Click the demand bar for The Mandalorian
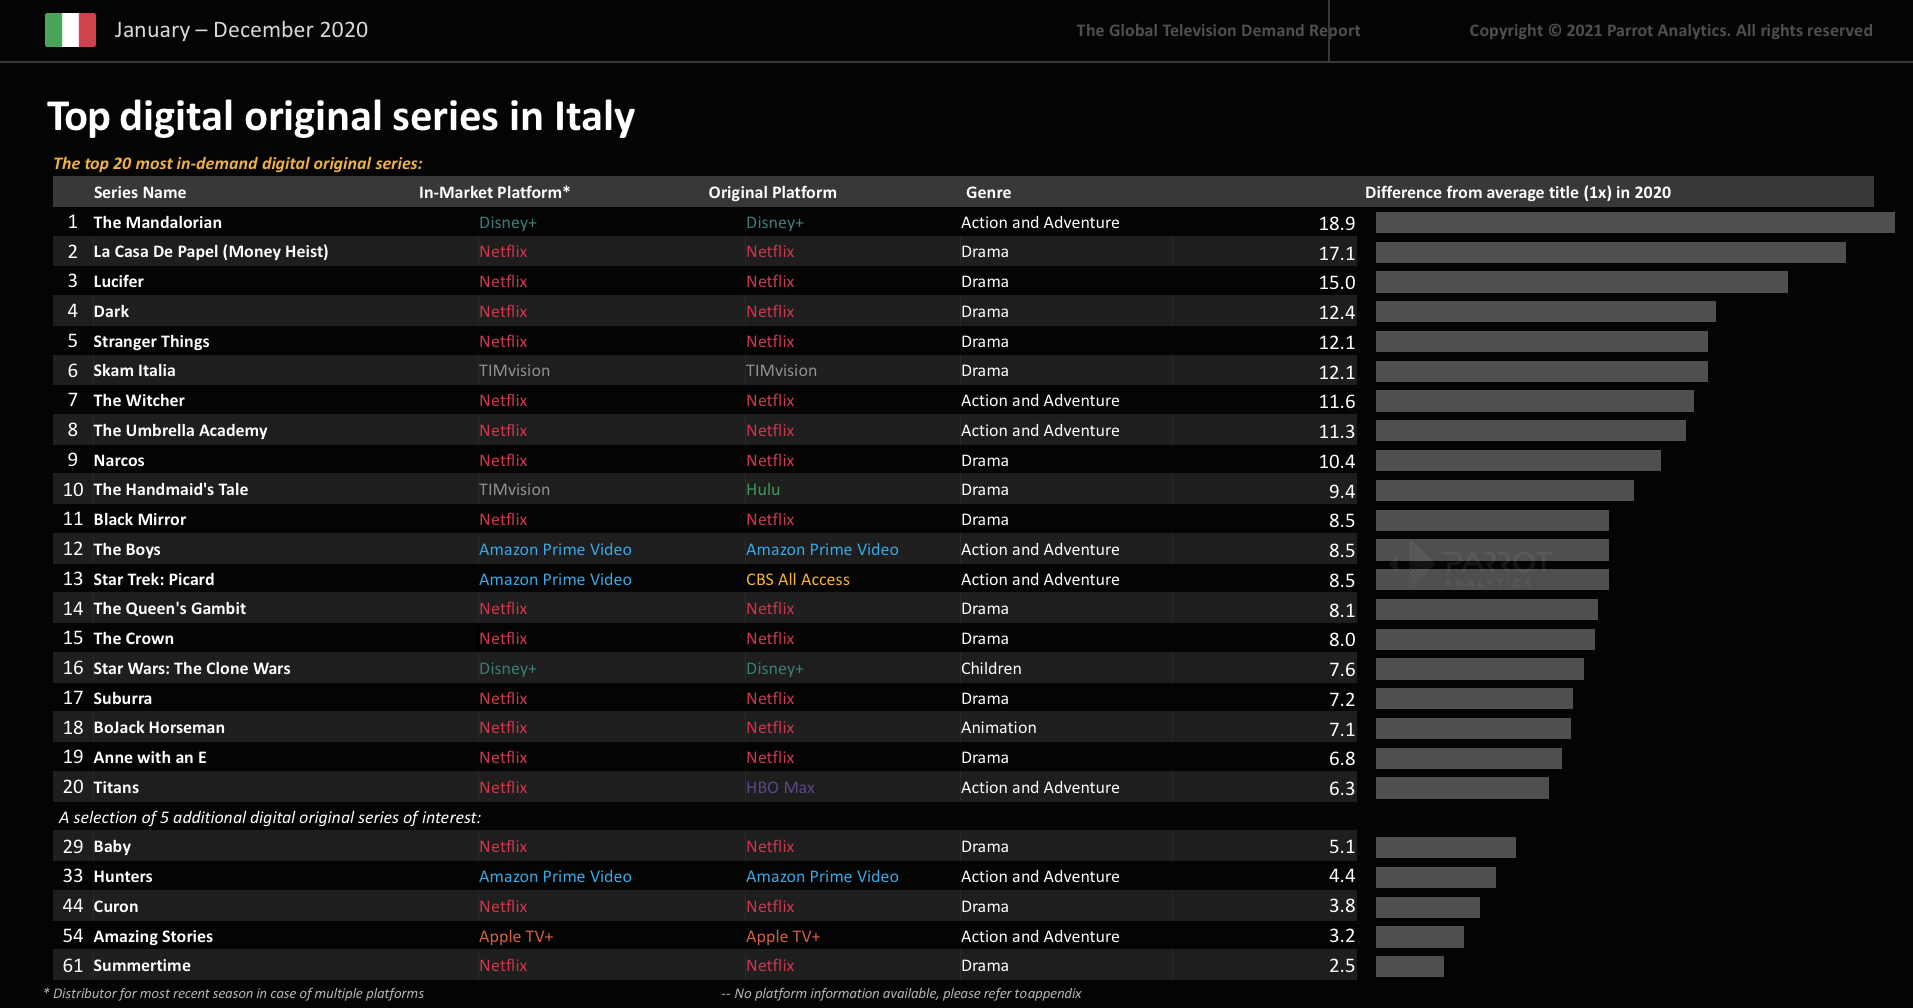Screen dimensions: 1913x1008 pos(1635,222)
